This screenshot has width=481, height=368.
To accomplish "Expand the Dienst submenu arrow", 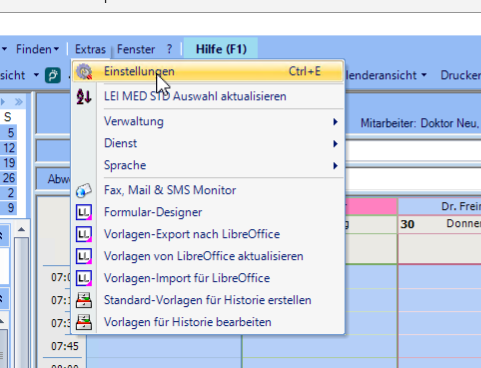I will tap(335, 144).
